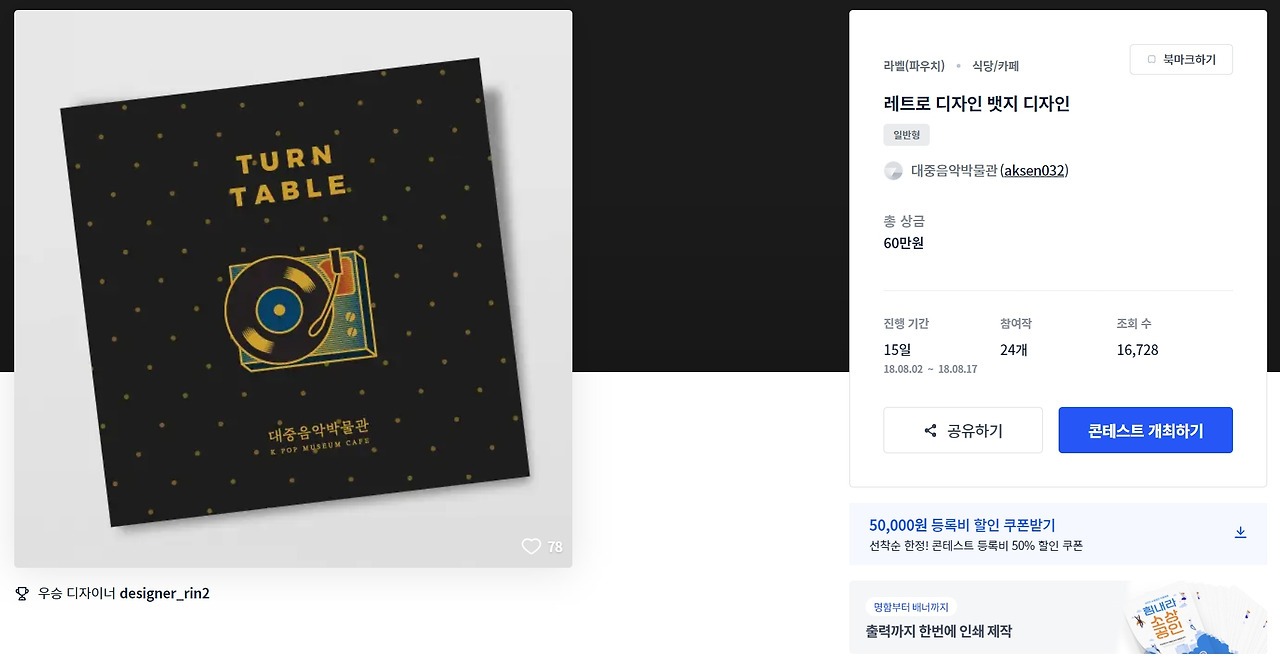Viewport: 1280px width, 661px height.
Task: Open the 명함부터 배너까지 print banner
Action: tap(1058, 618)
